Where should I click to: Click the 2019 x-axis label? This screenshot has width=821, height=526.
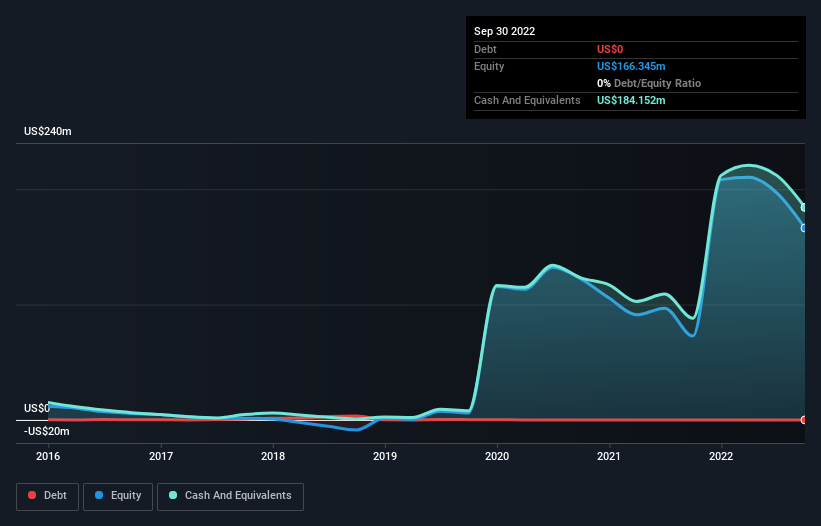pyautogui.click(x=385, y=456)
